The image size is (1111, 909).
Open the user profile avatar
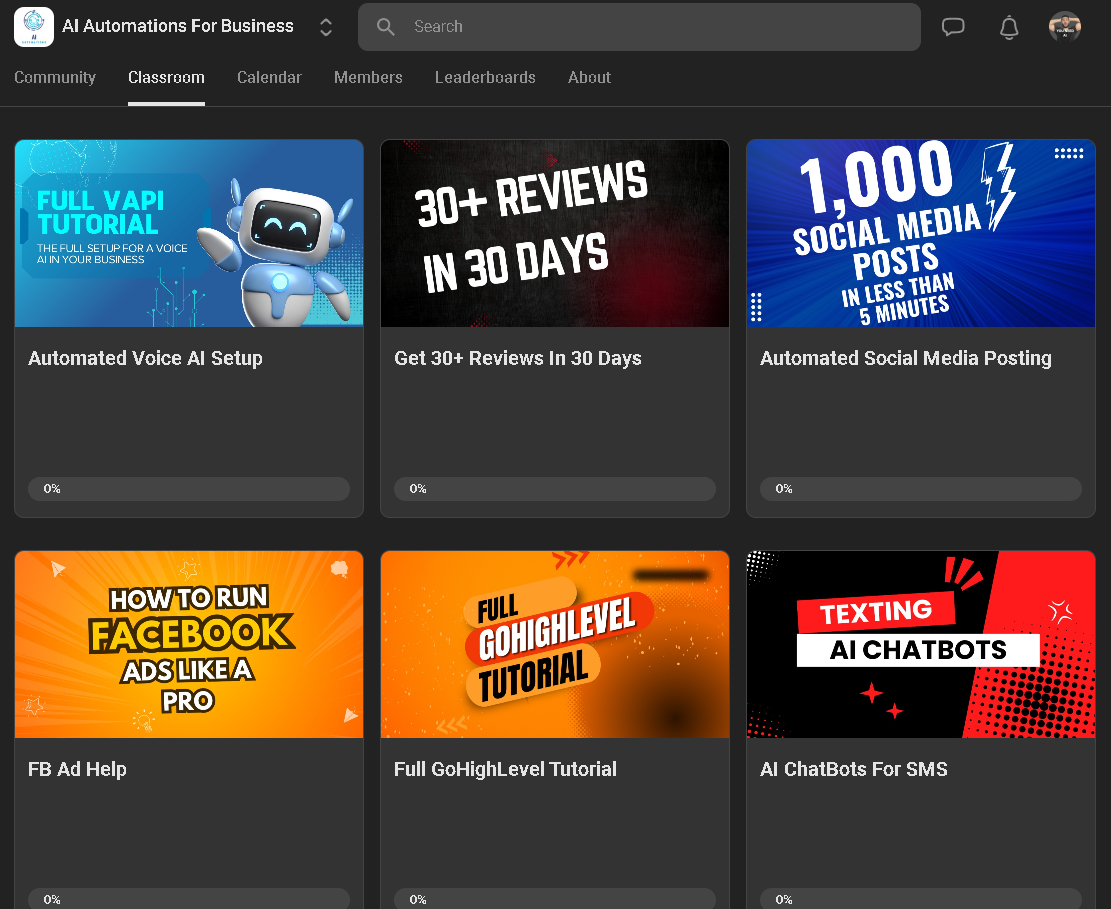(x=1065, y=27)
